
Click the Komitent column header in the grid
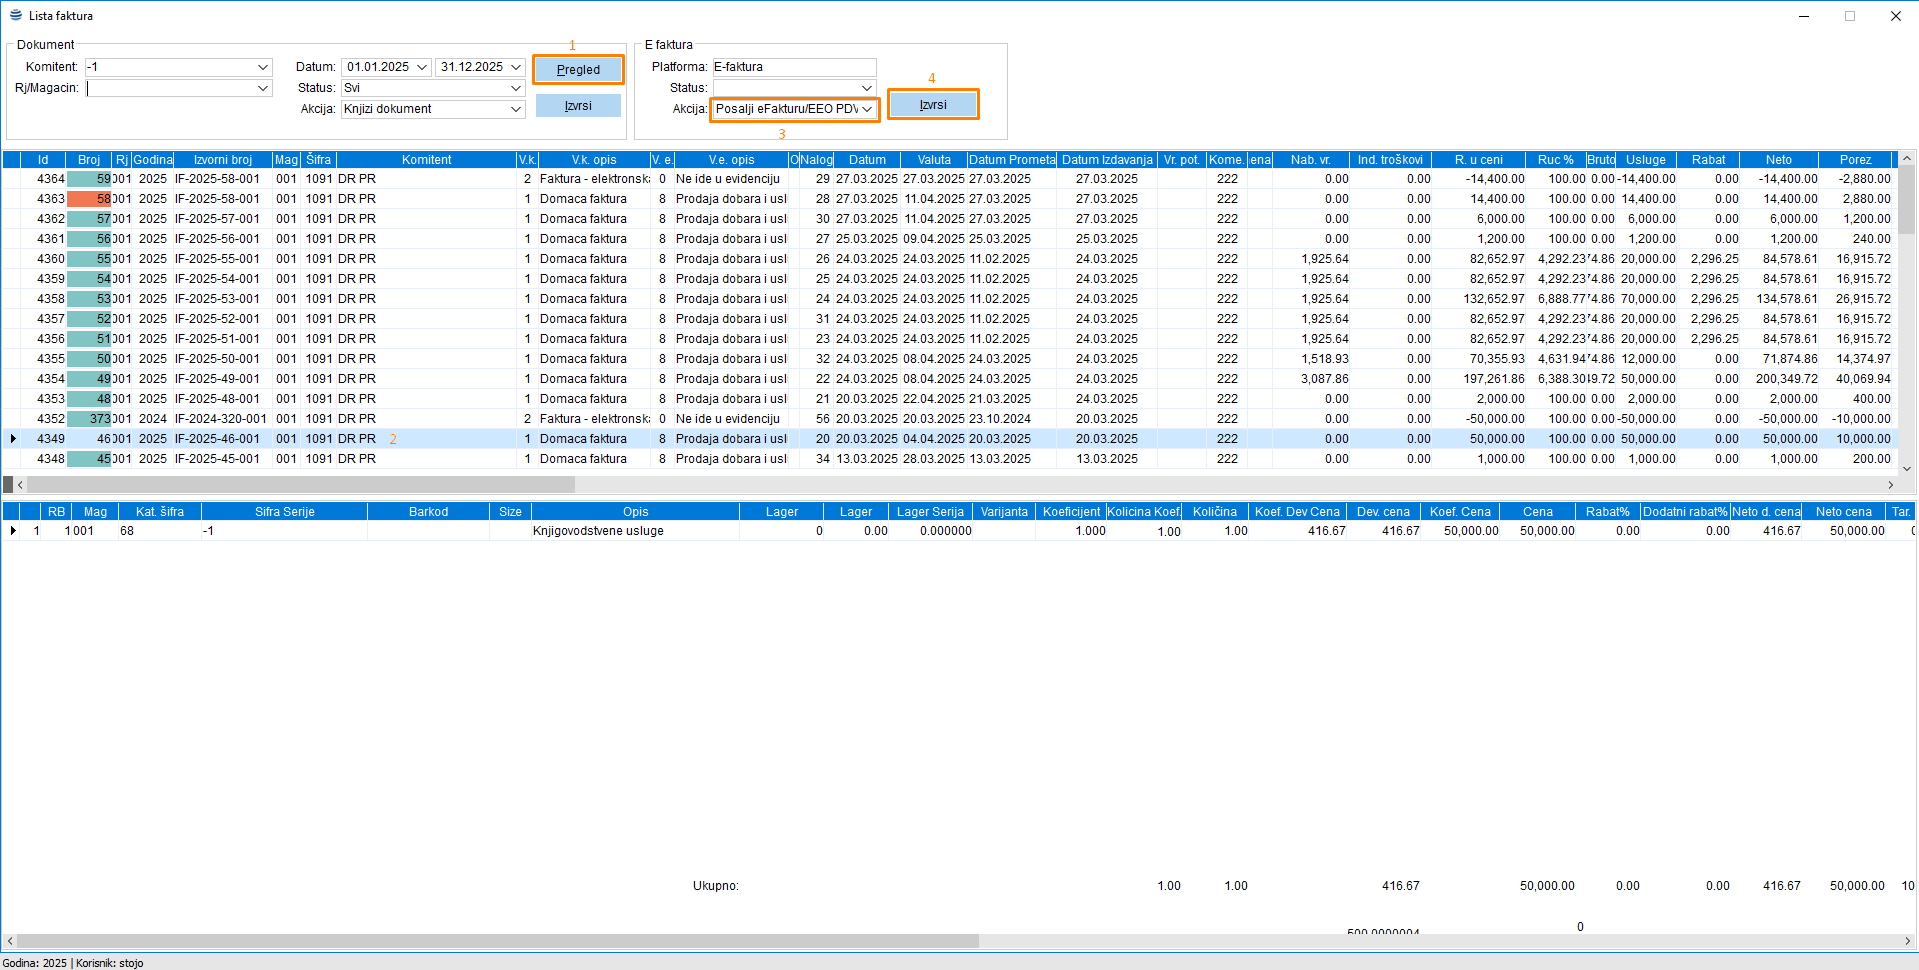[x=426, y=160]
